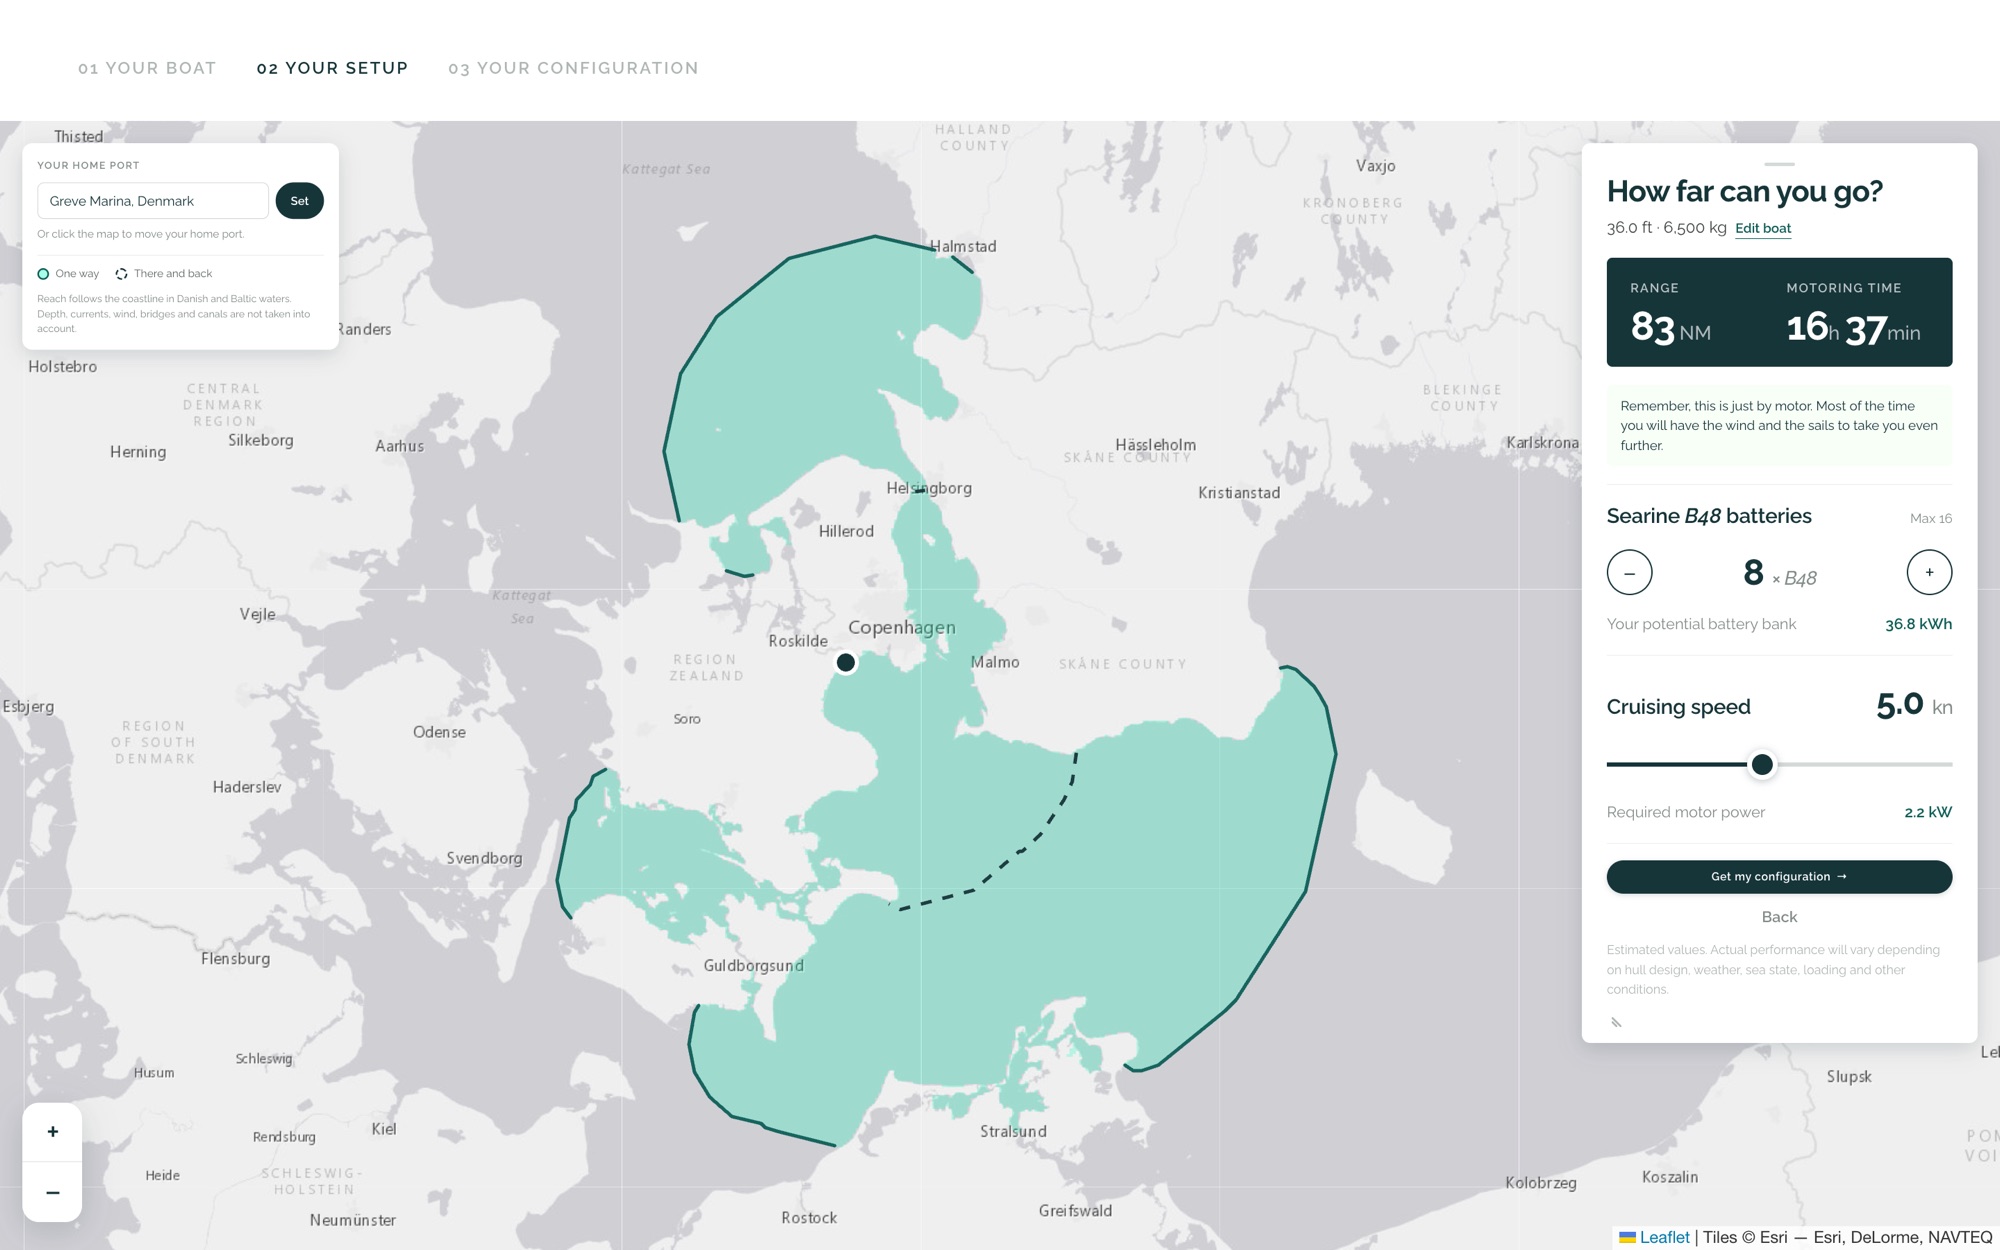The height and width of the screenshot is (1250, 2000).
Task: Open the Edit boat link
Action: (x=1763, y=228)
